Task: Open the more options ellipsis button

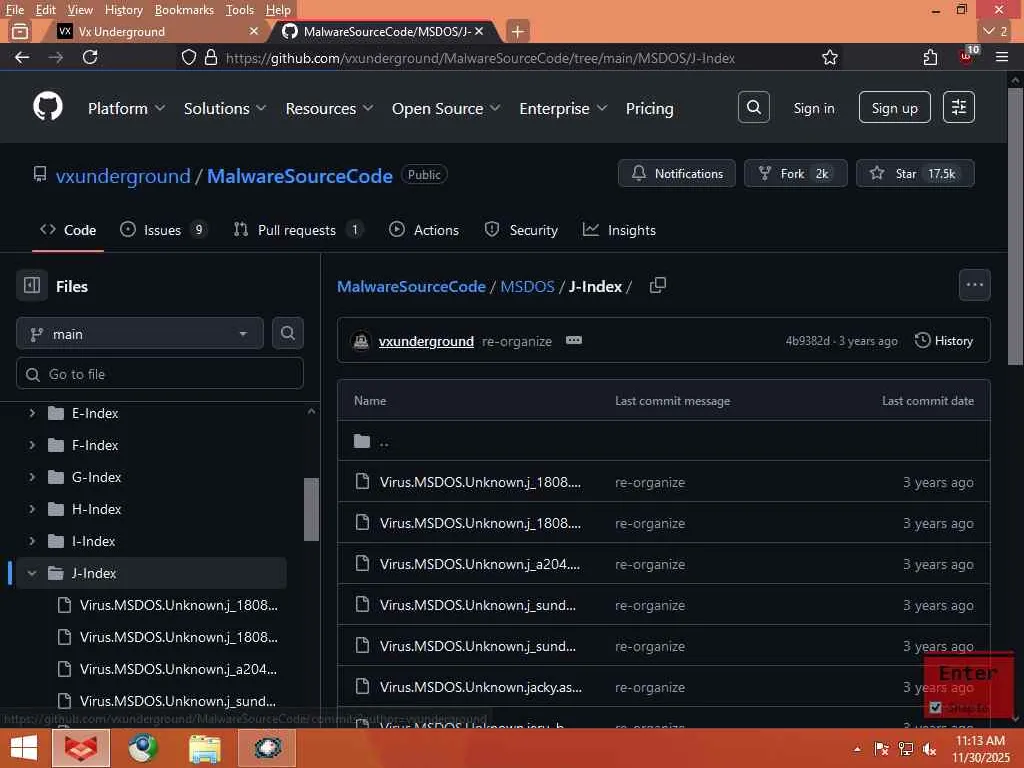Action: pyautogui.click(x=974, y=285)
